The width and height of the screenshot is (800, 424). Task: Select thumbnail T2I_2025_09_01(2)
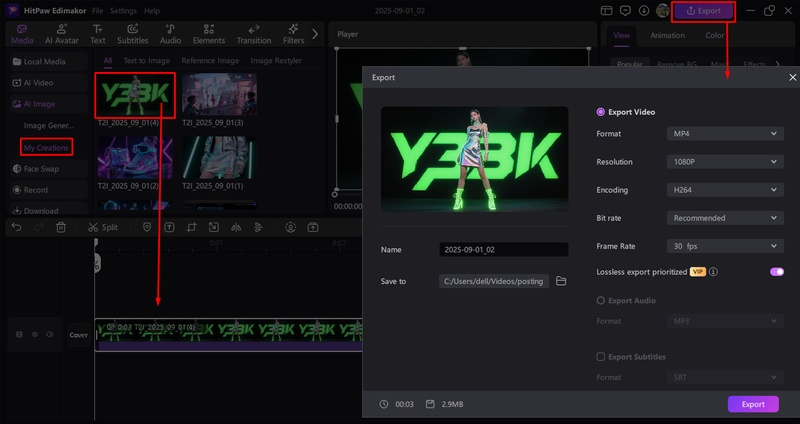tap(135, 158)
